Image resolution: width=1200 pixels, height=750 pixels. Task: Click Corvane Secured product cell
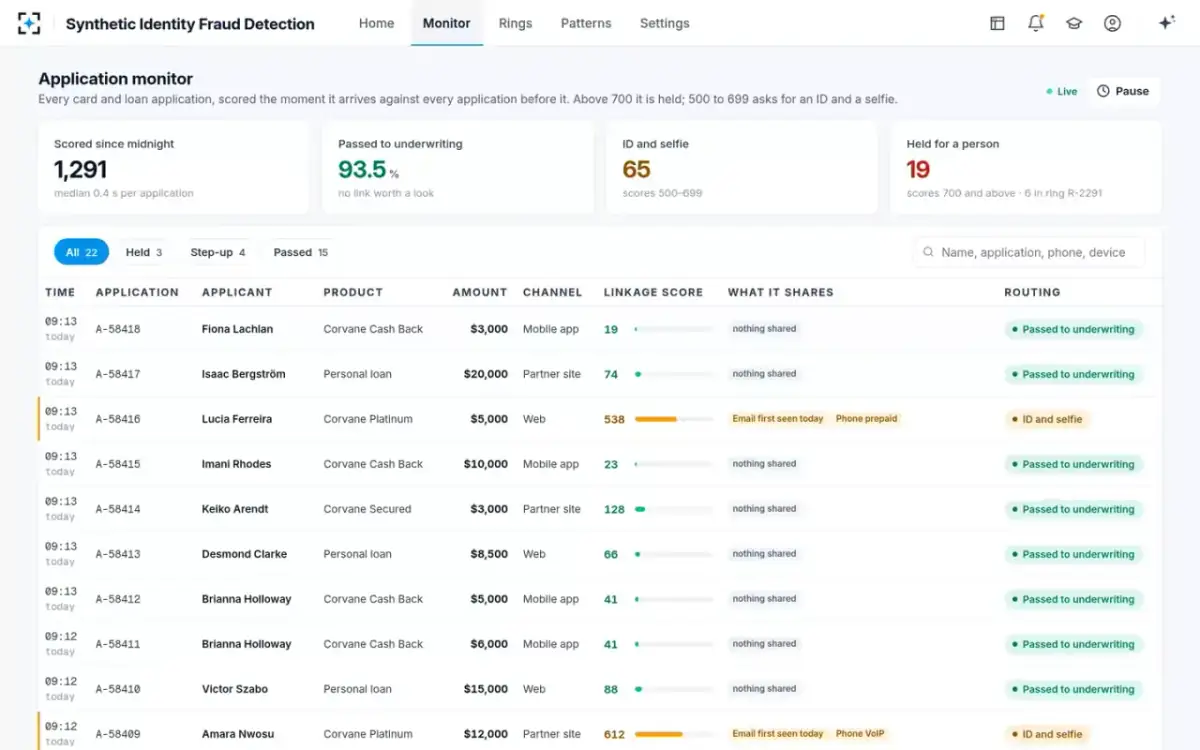pos(367,509)
